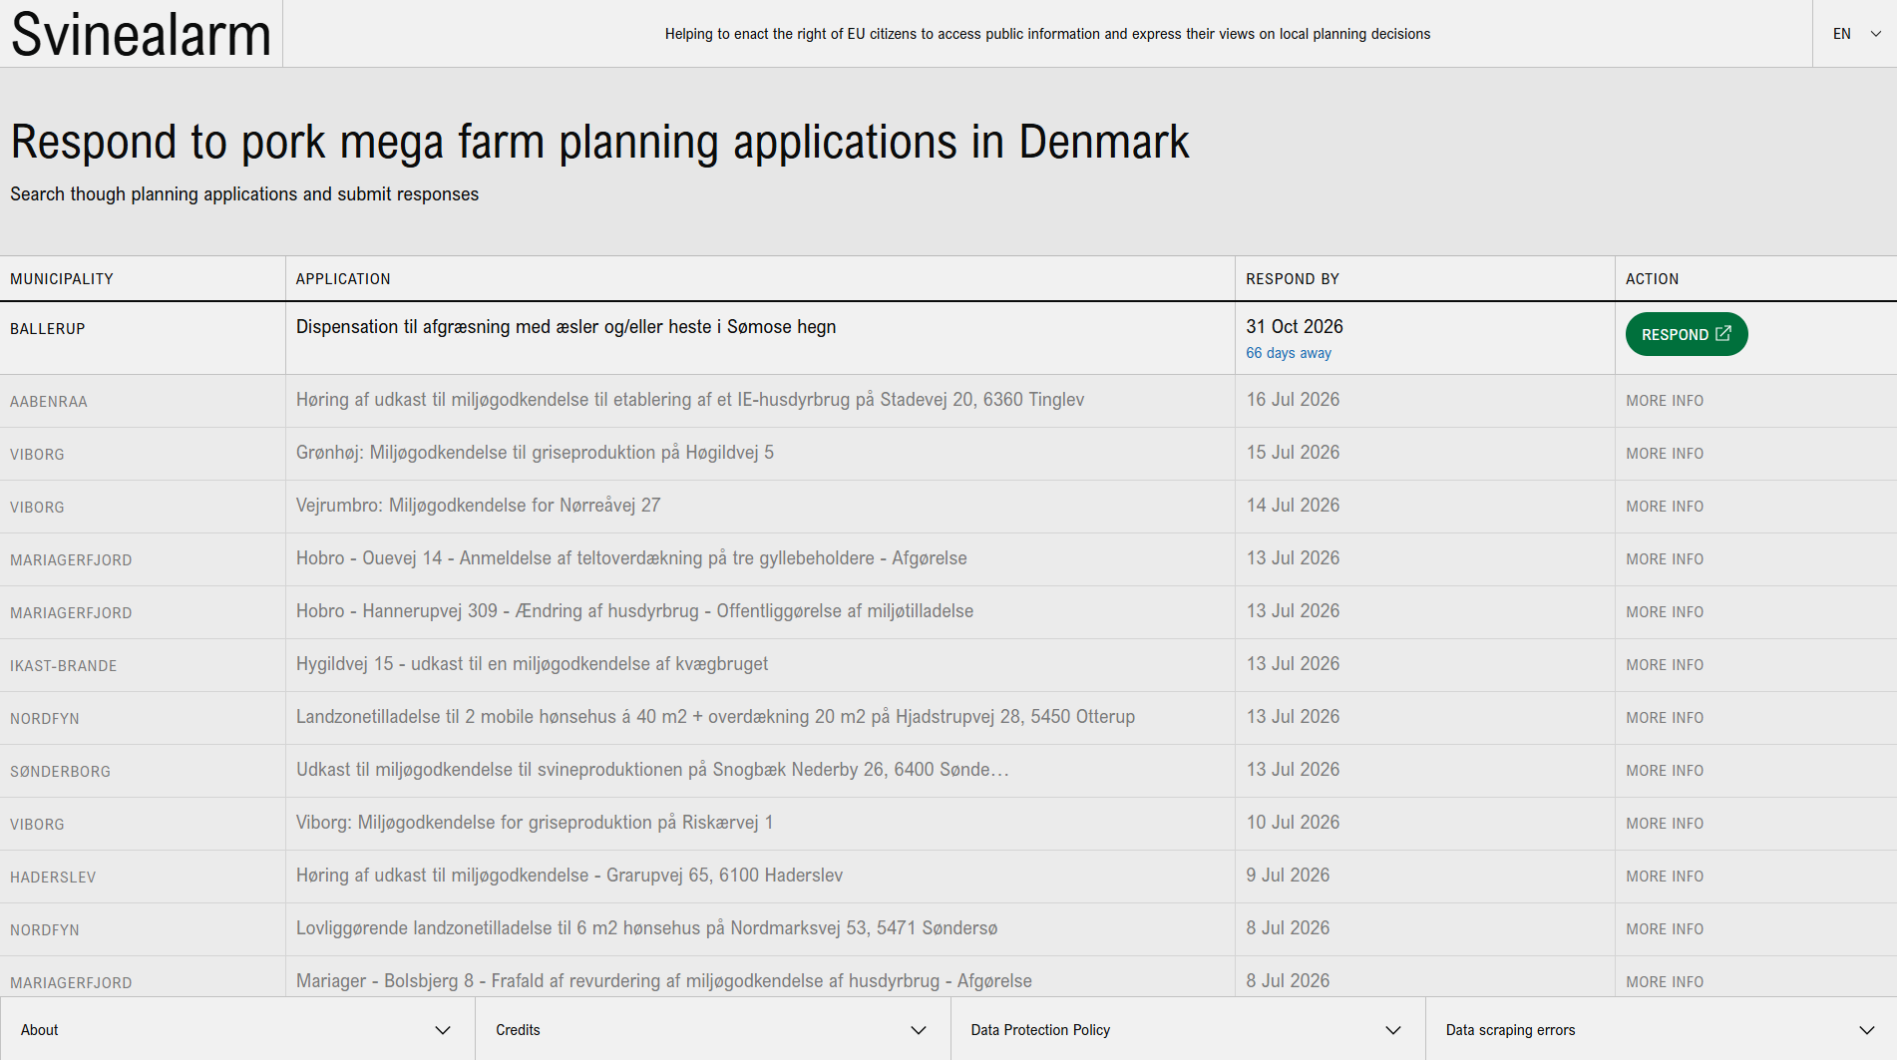Open MORE INFO for Hobro Ouevej 14 row

click(x=1664, y=560)
